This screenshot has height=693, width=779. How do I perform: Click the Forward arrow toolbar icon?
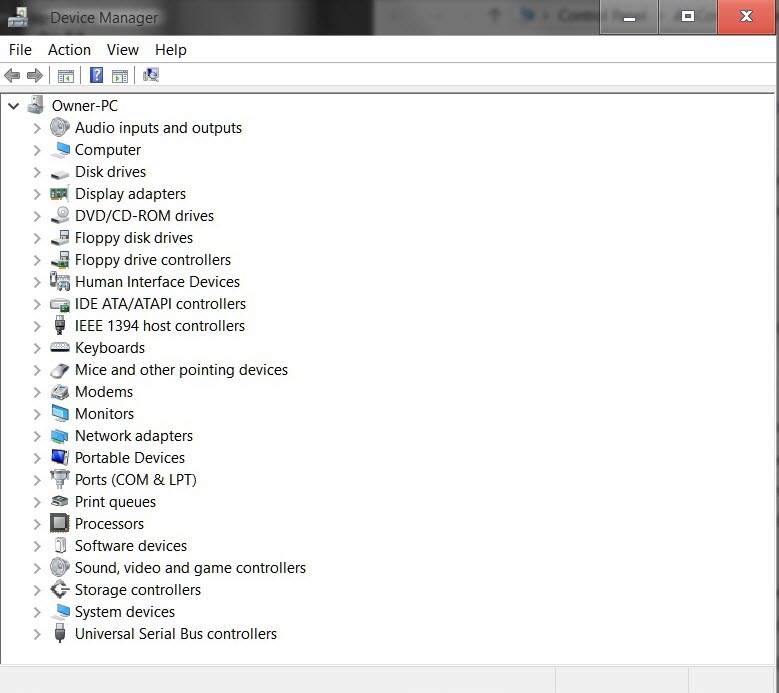[x=34, y=76]
